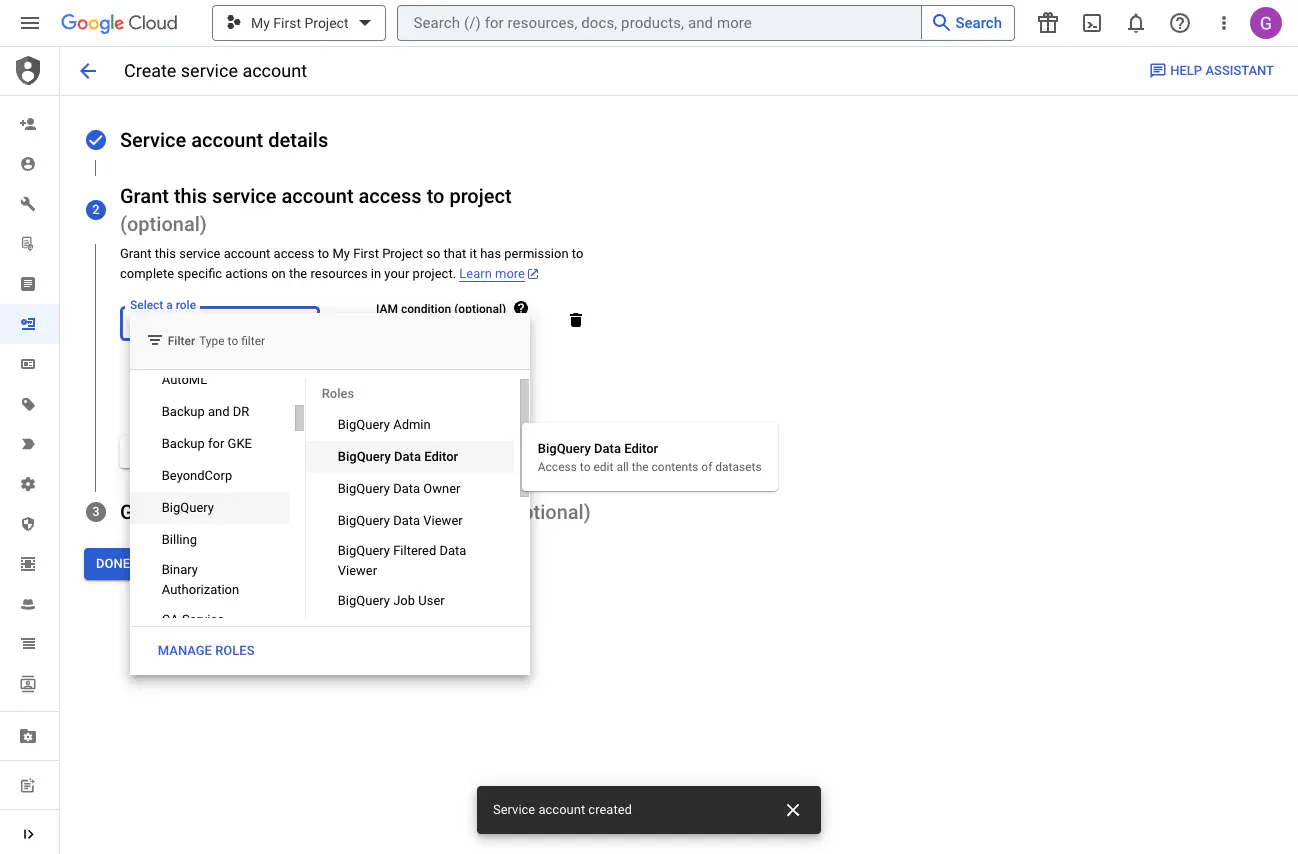1298x854 pixels.
Task: Delete the role with the trash icon
Action: [575, 319]
